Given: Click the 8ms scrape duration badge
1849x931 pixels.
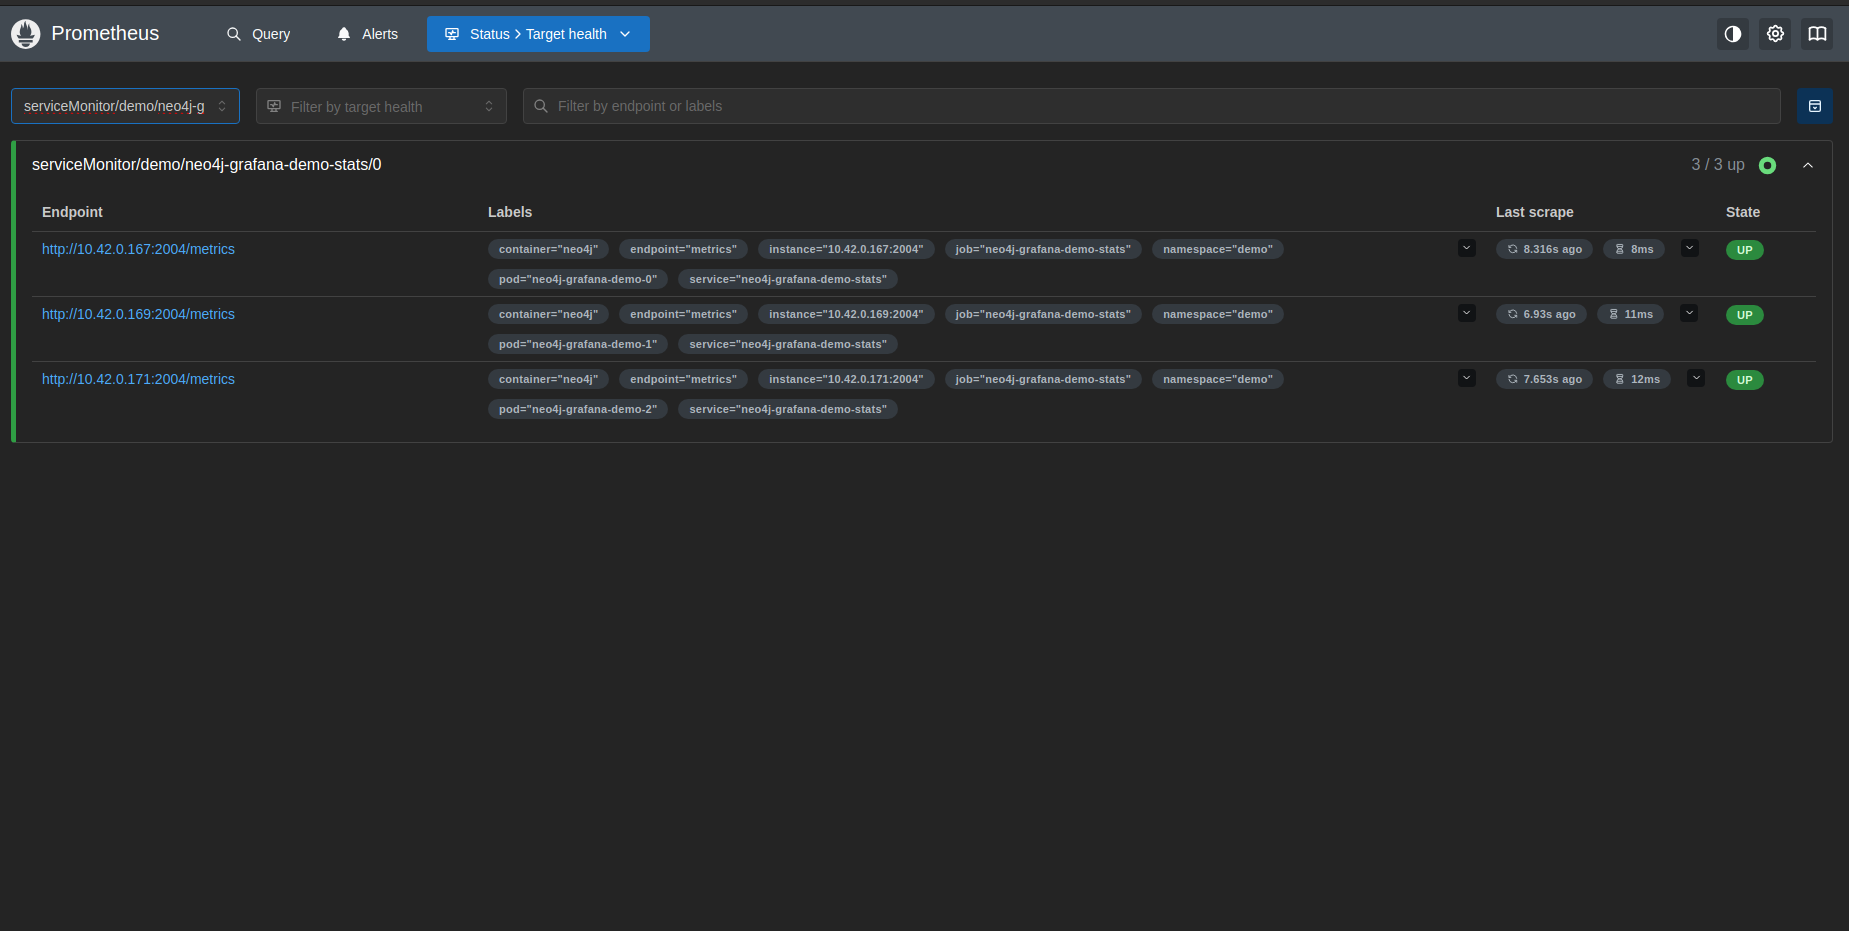Looking at the screenshot, I should (x=1634, y=249).
